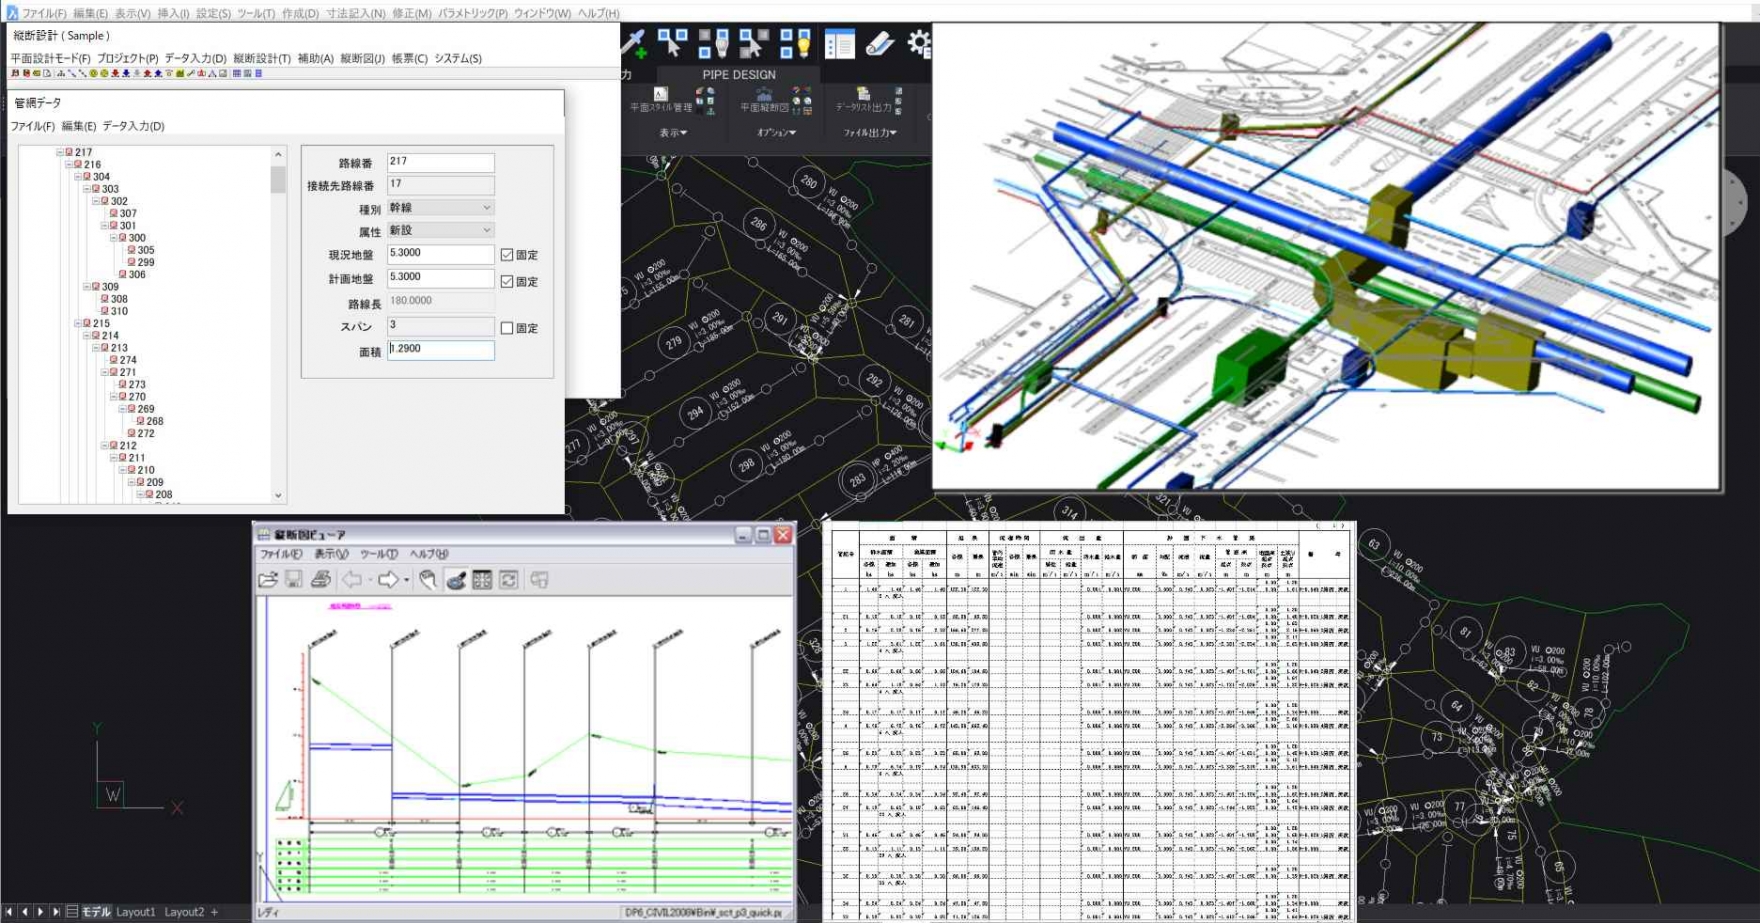
Task: Click the eyedropper add tool in ribbon
Action: [x=635, y=44]
